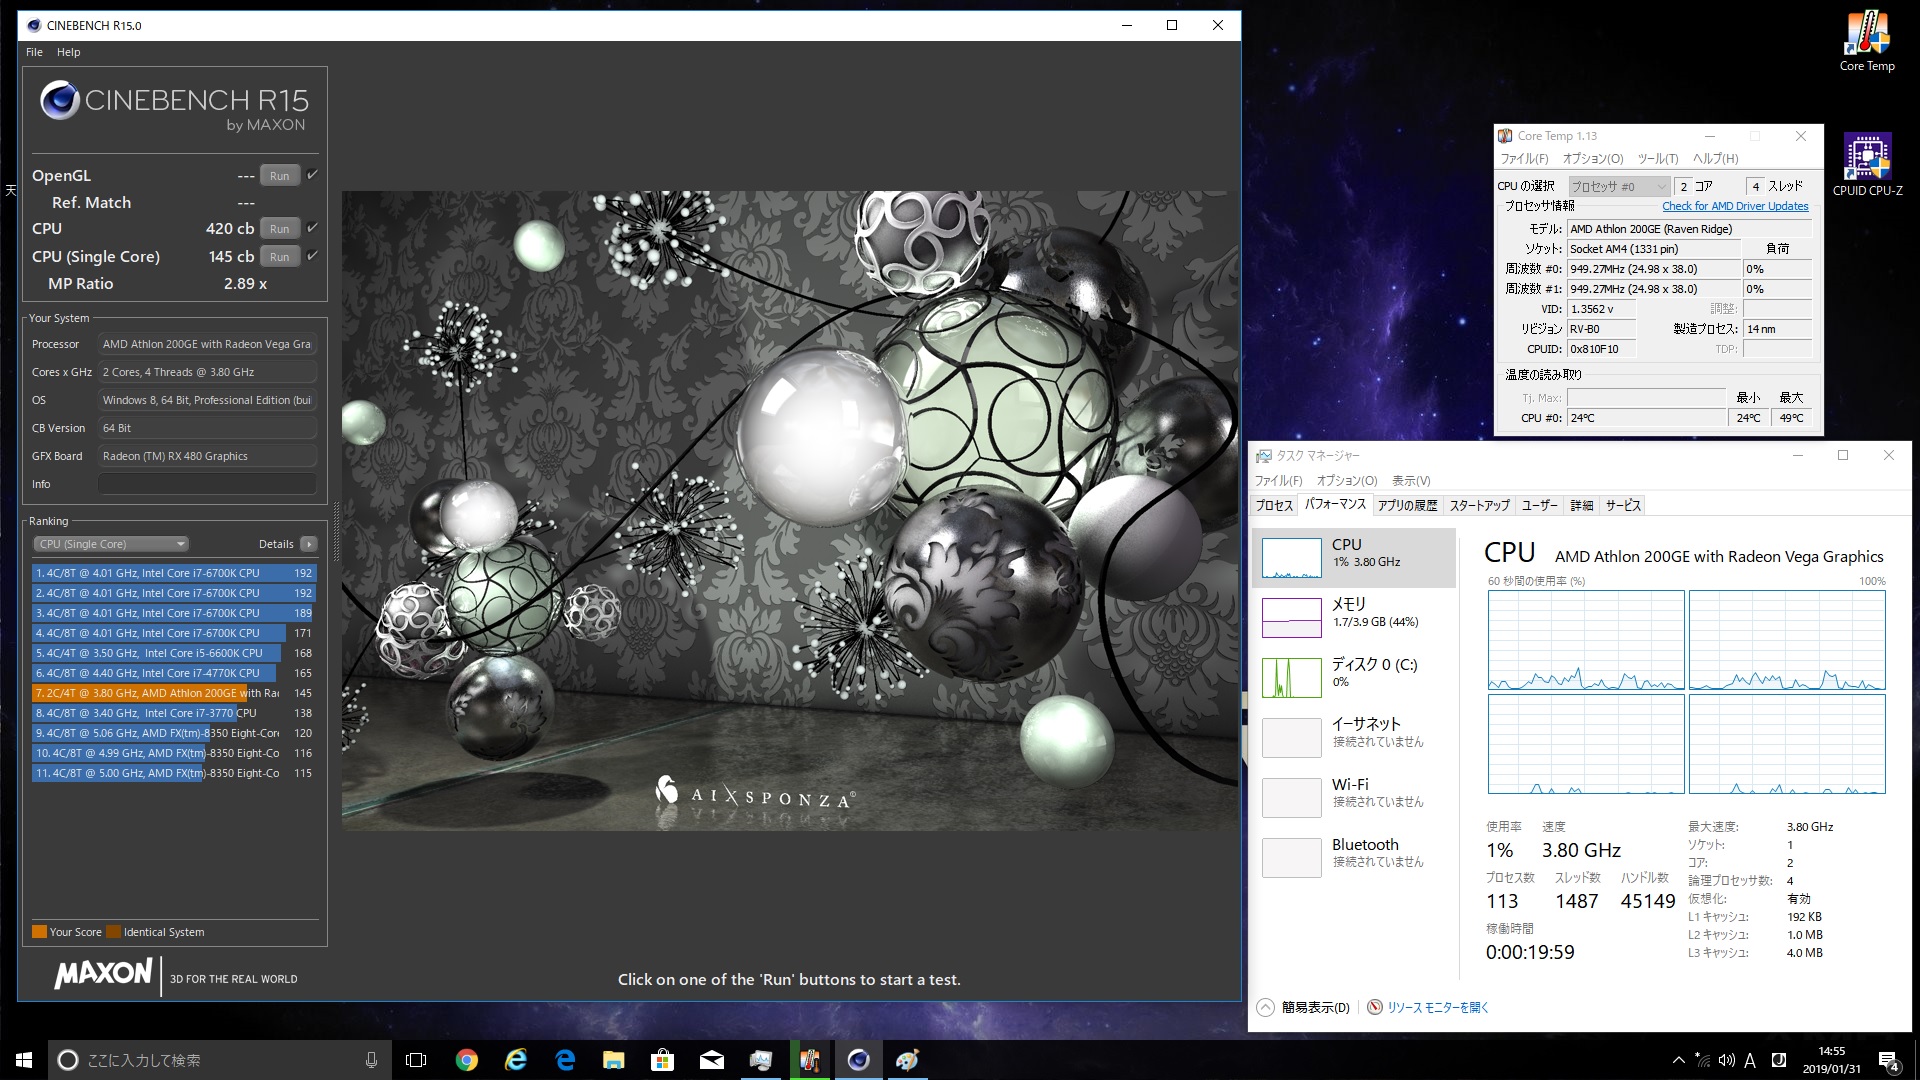Open the Cinebench File menu
1920x1080 pixels.
click(x=34, y=52)
